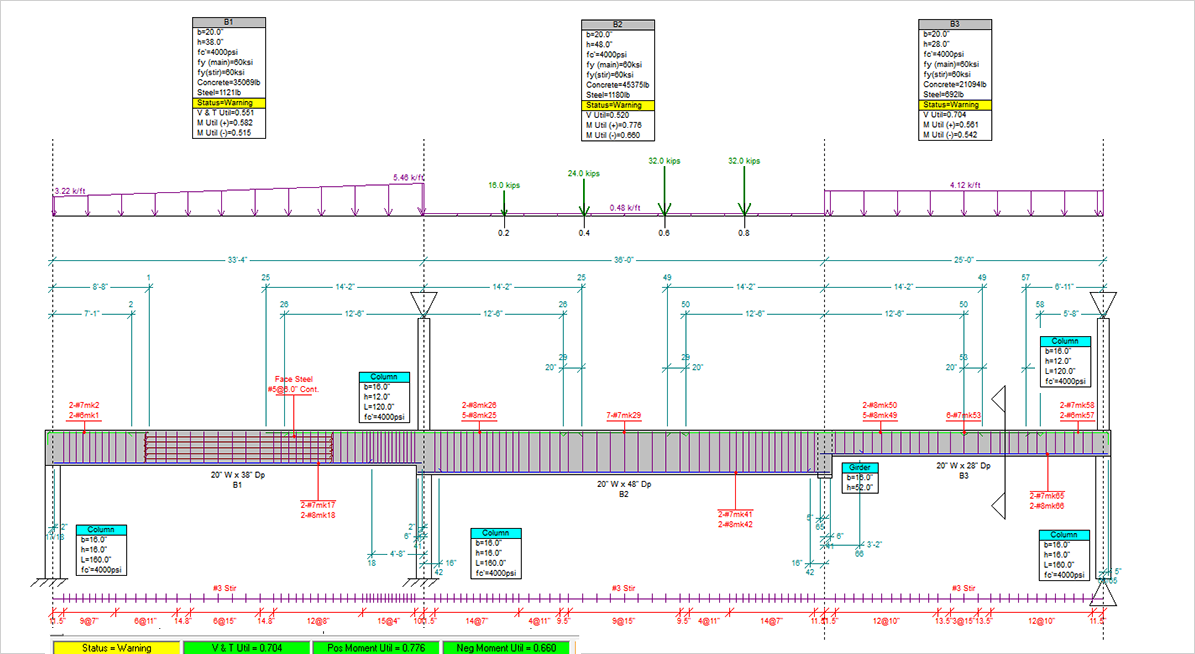The width and height of the screenshot is (1195, 654).
Task: Select the 4.12 k/ft load label
Action: [x=965, y=185]
